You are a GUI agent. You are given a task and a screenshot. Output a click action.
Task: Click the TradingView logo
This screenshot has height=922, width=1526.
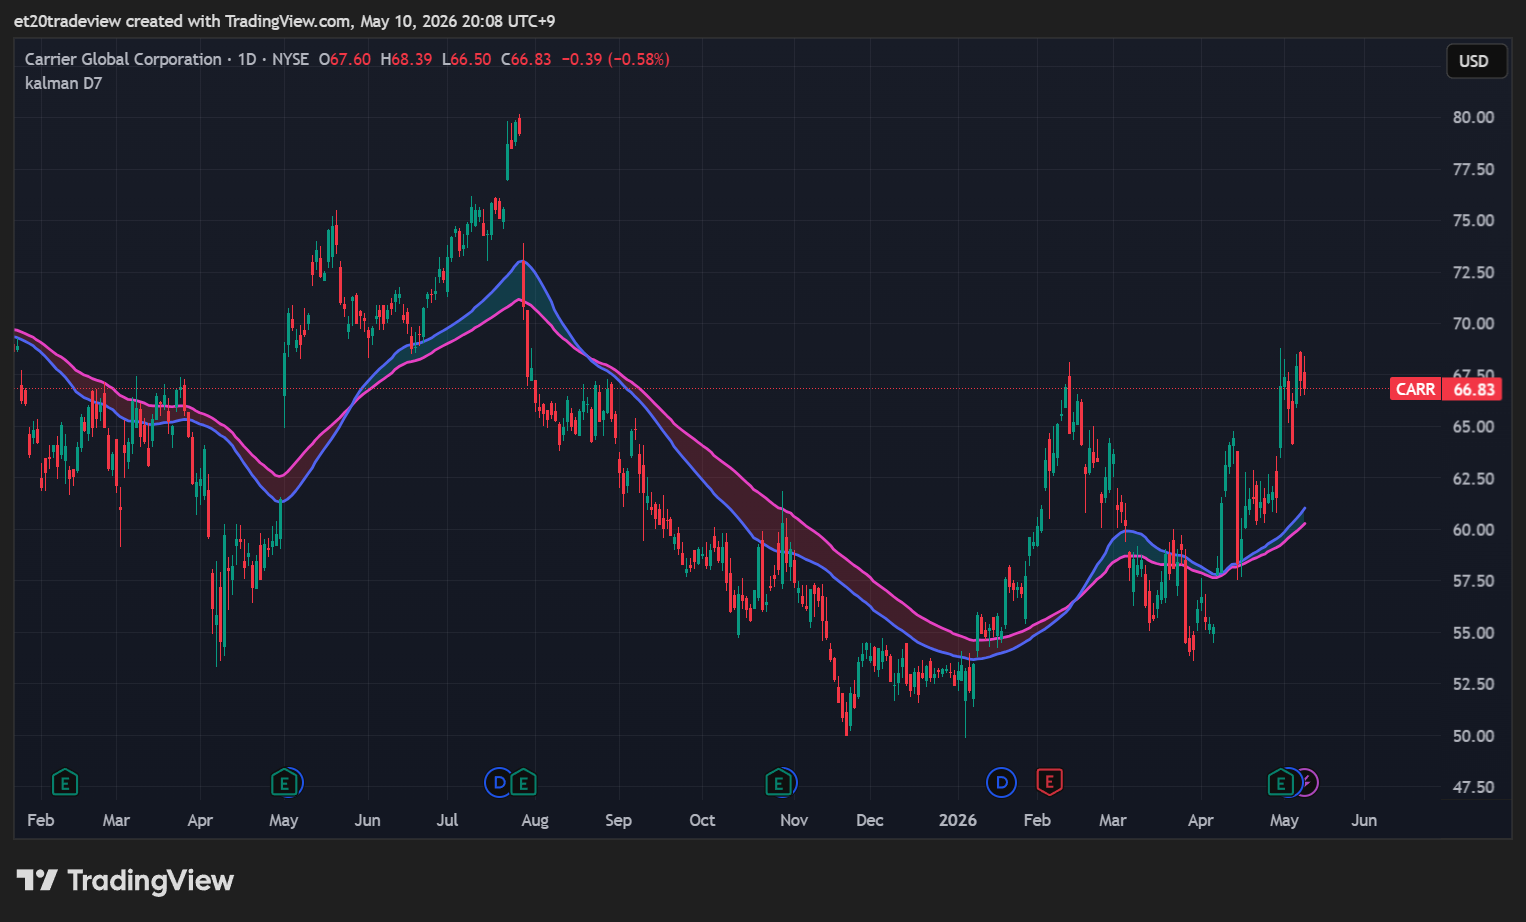tap(125, 880)
